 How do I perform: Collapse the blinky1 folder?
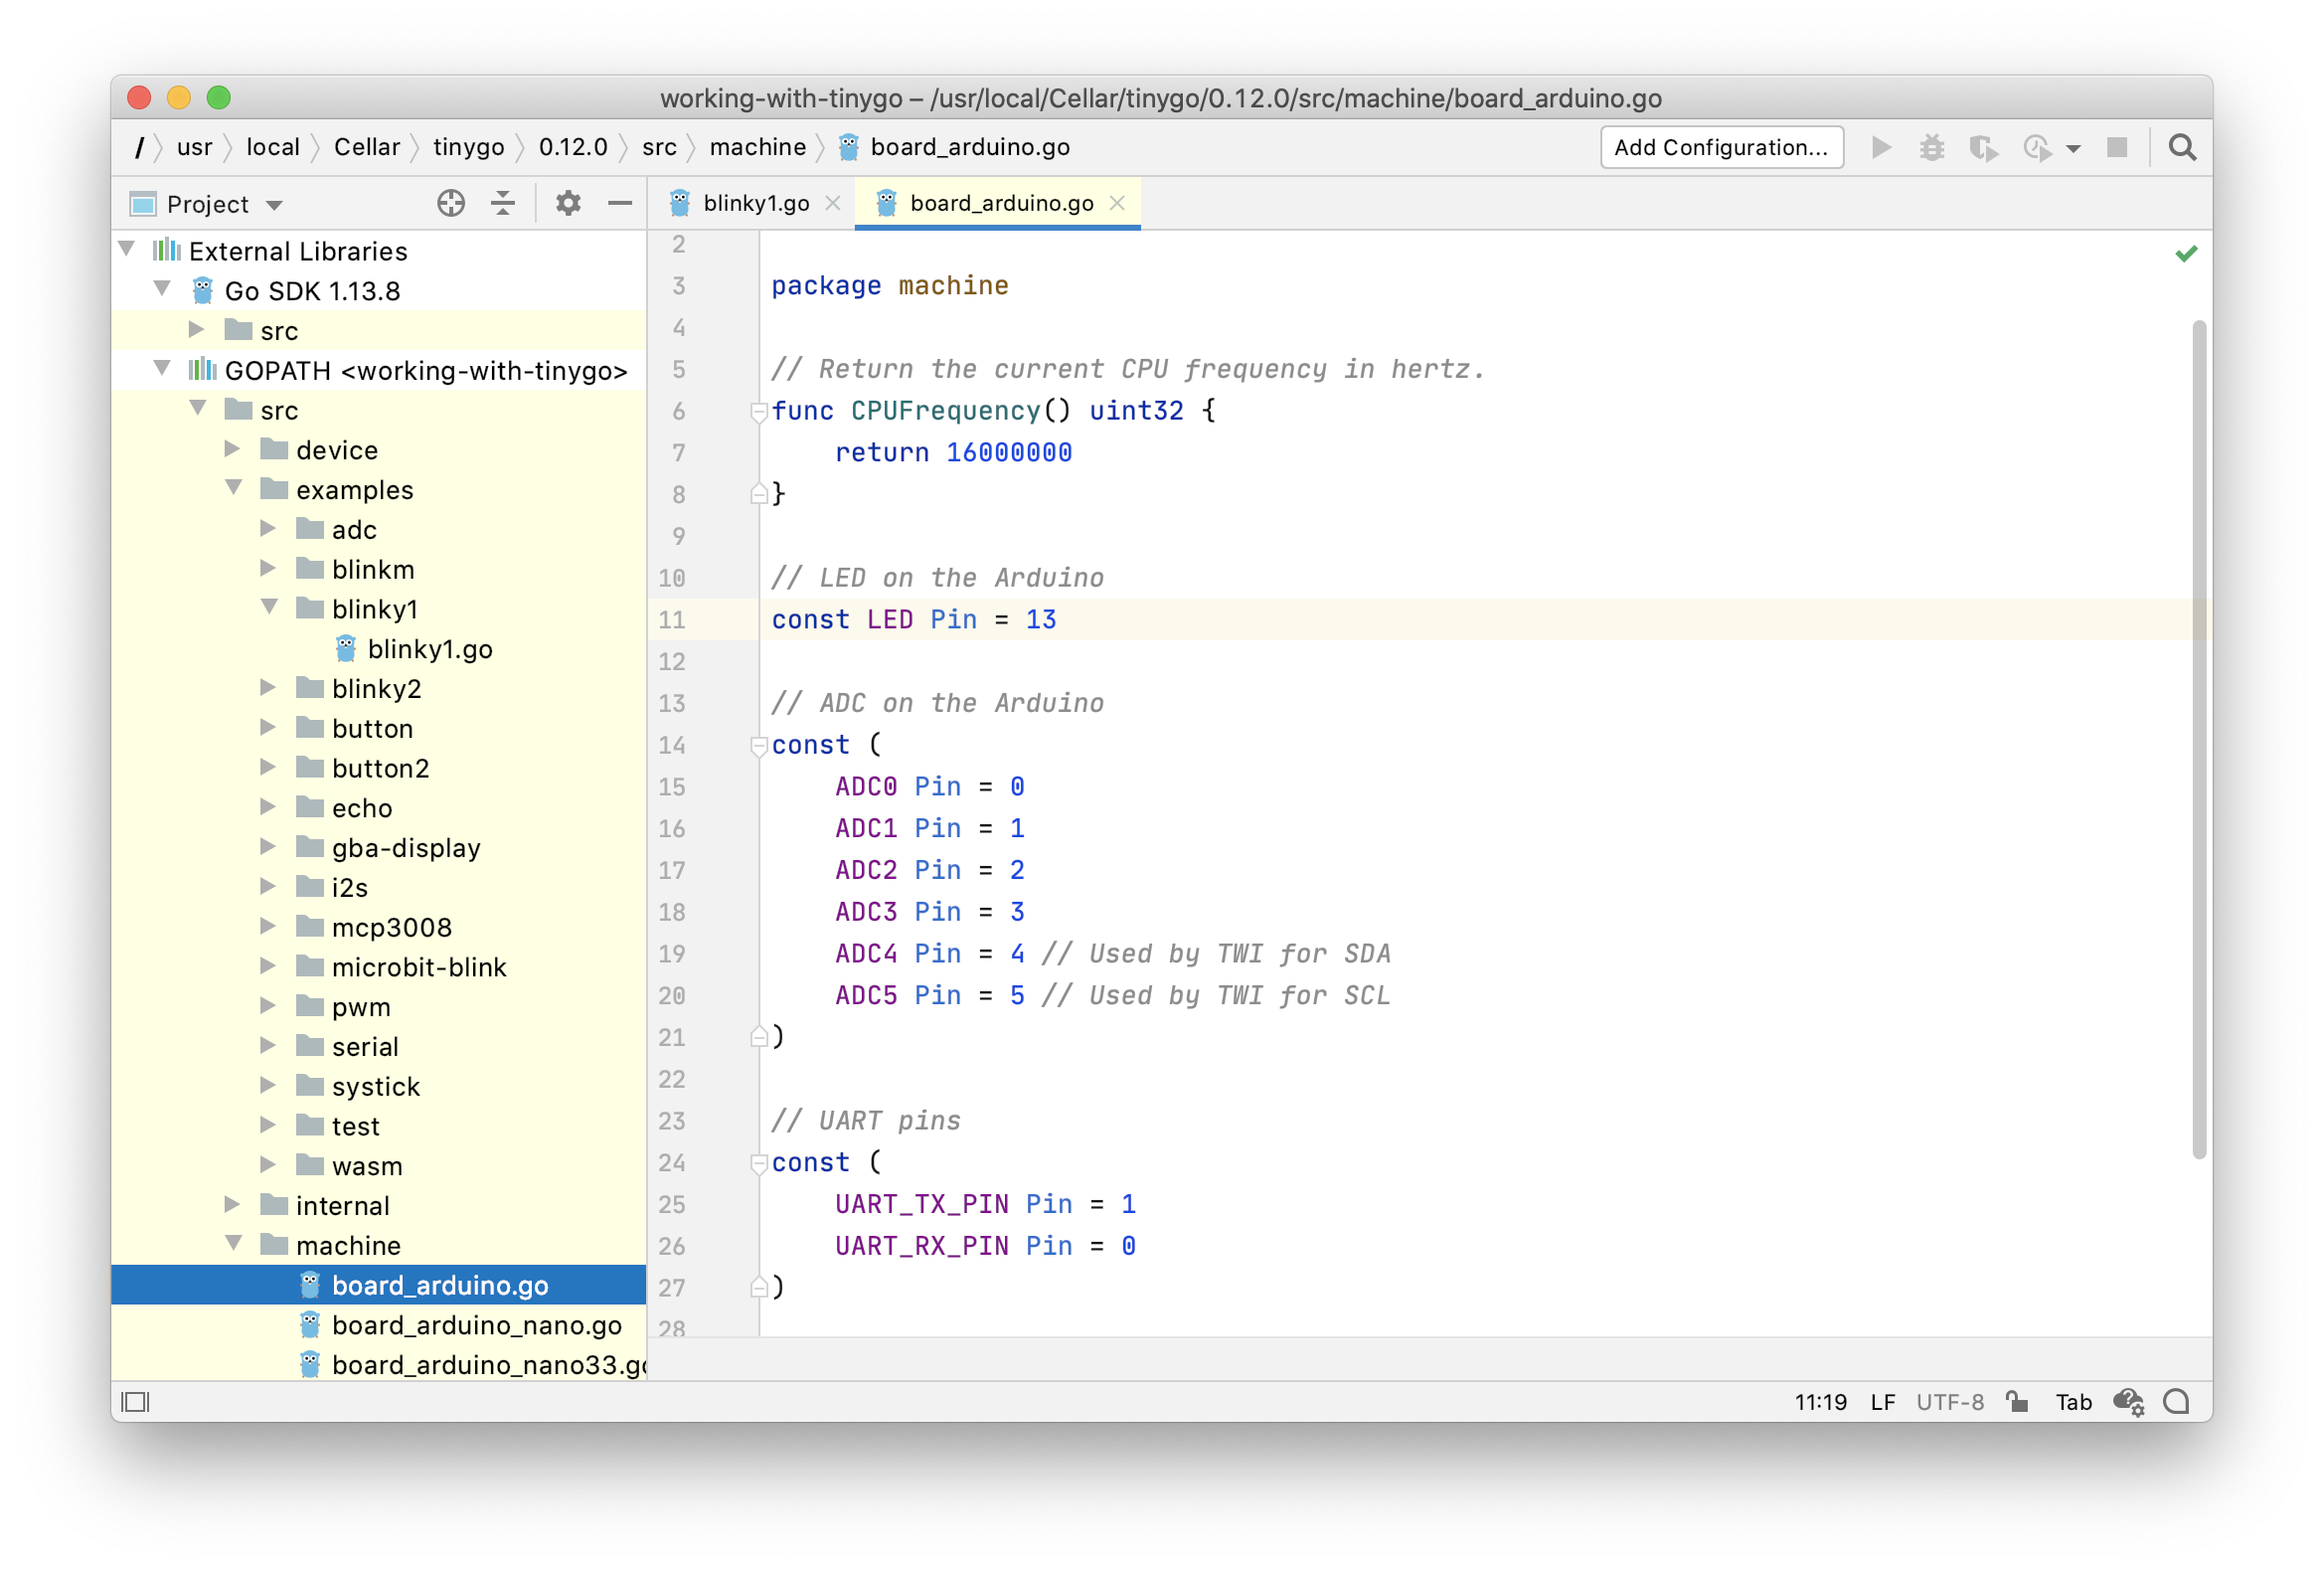(270, 607)
